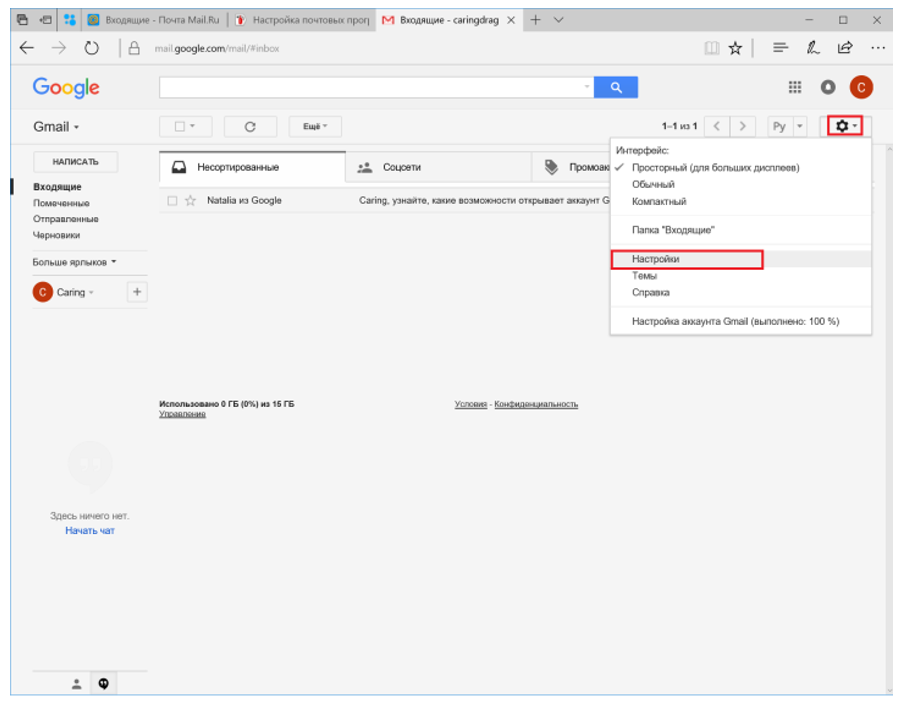Image resolution: width=909 pixels, height=709 pixels.
Task: Open a new browser tab
Action: [535, 20]
